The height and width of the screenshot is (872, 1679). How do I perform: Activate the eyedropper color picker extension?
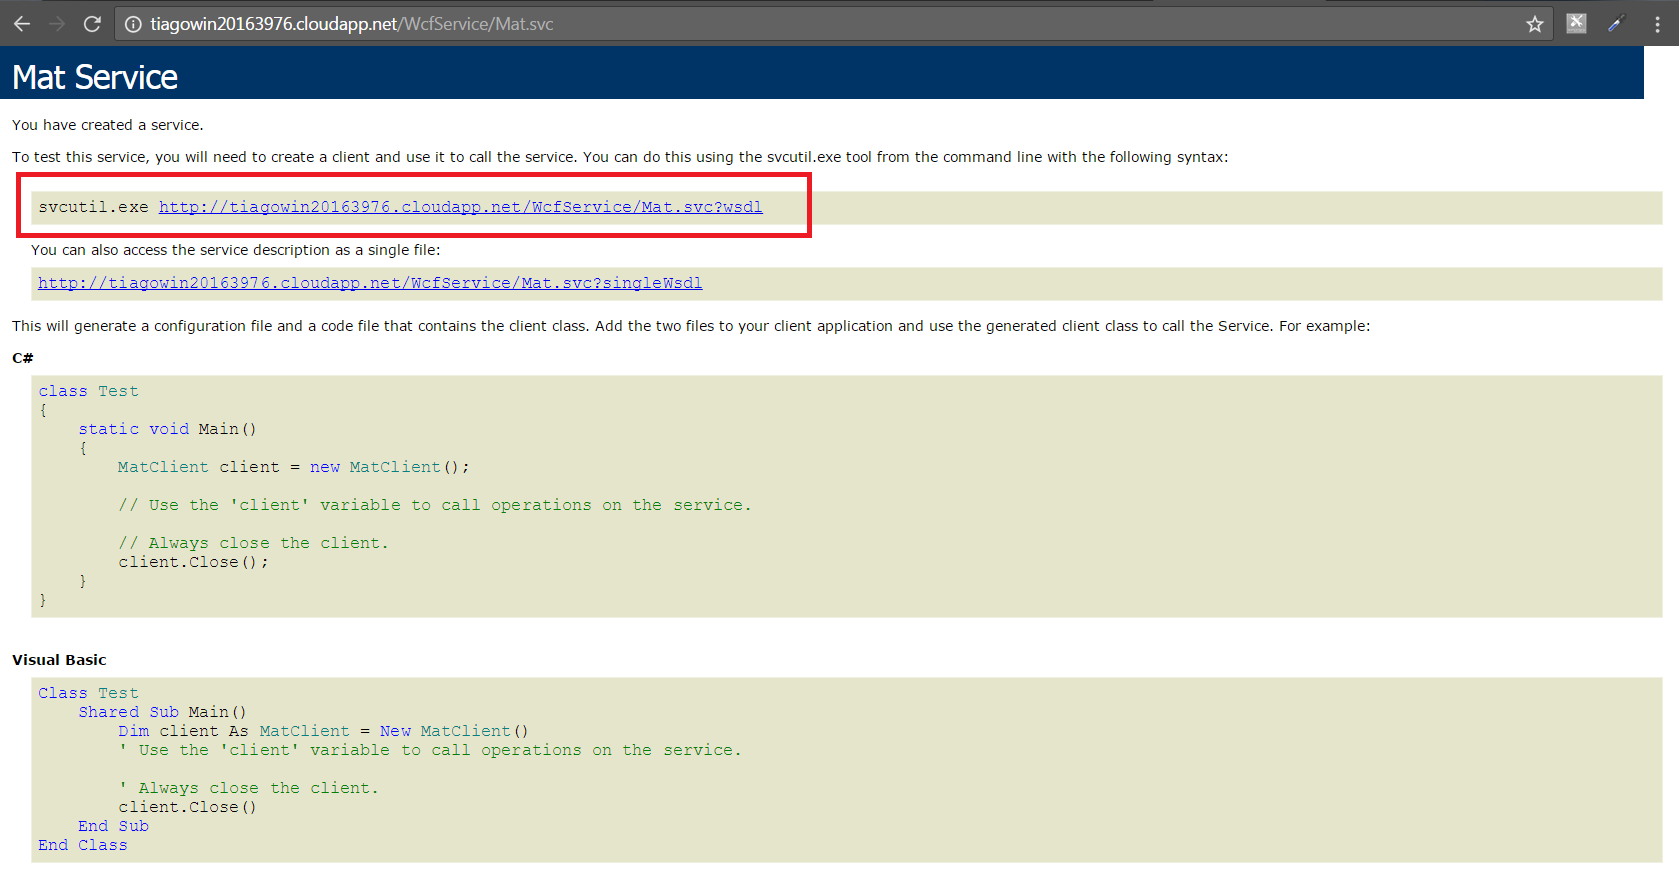tap(1616, 24)
